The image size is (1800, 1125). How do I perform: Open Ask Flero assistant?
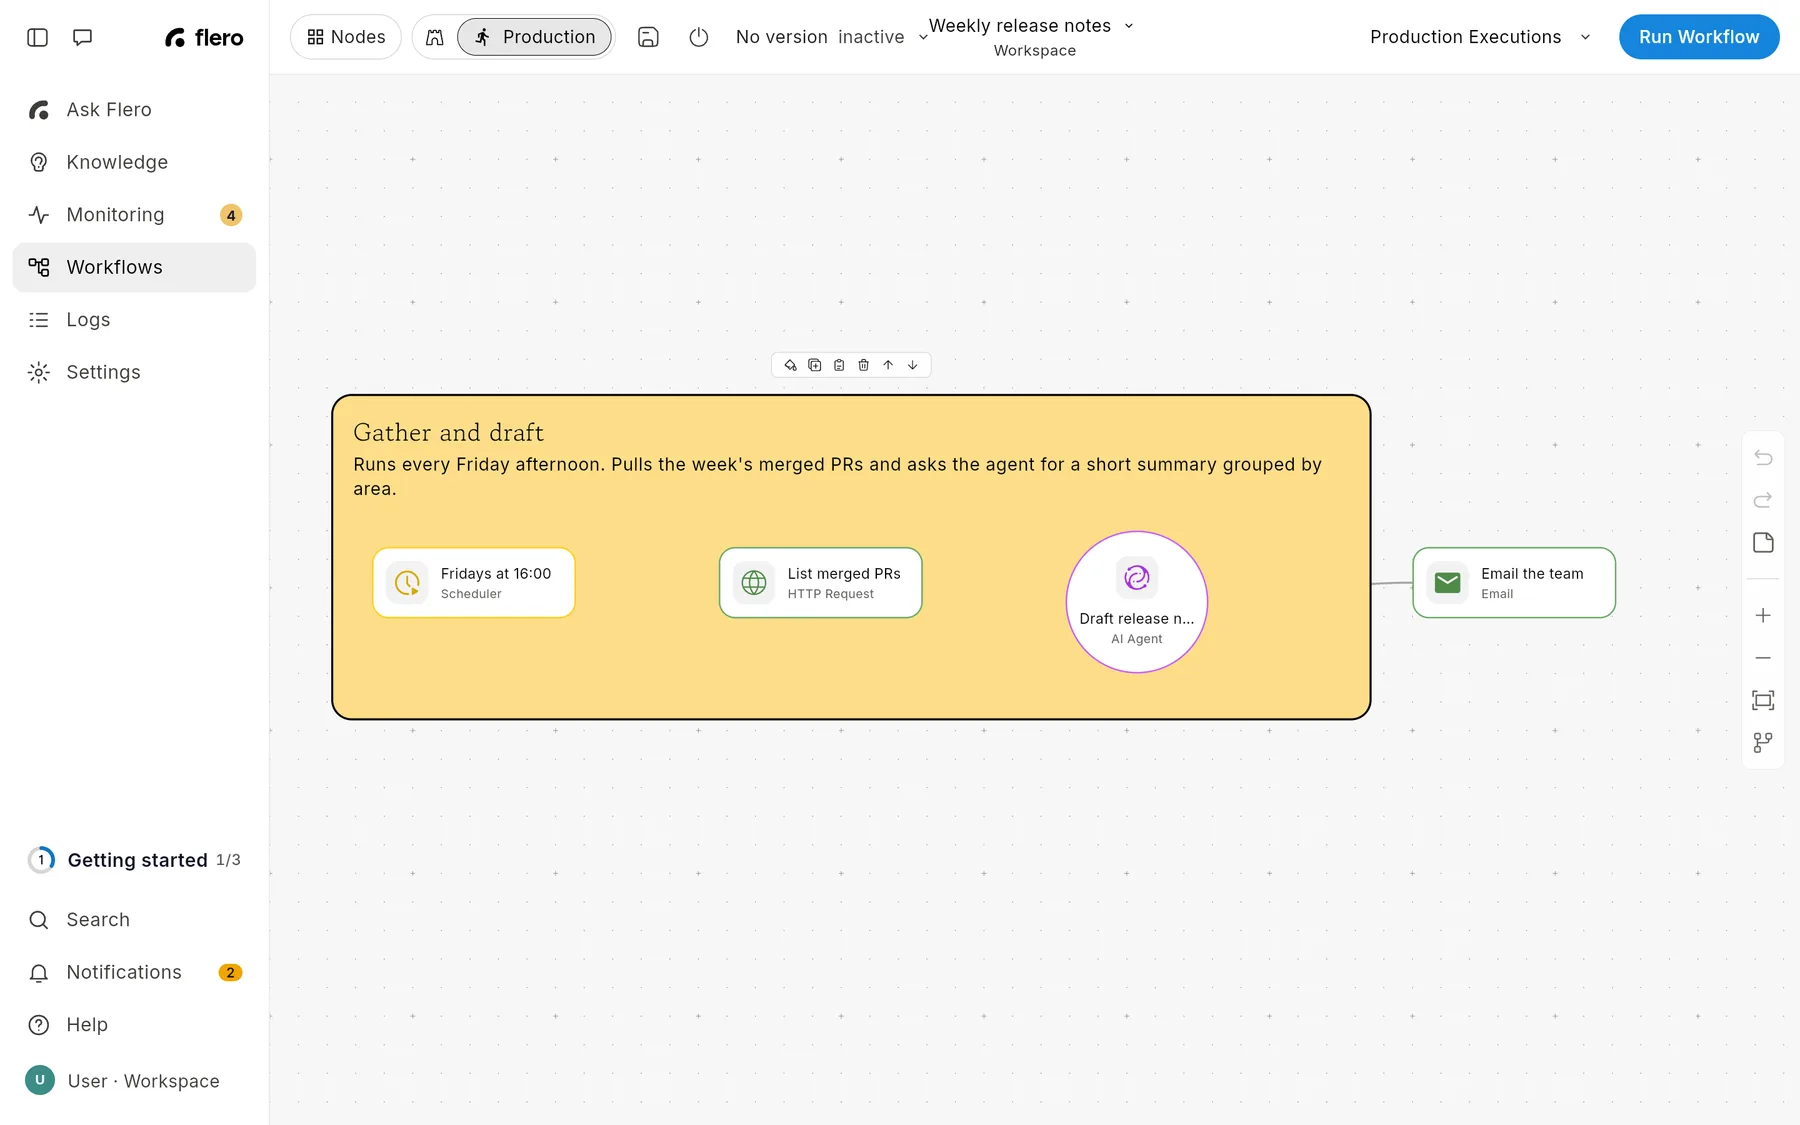(134, 110)
